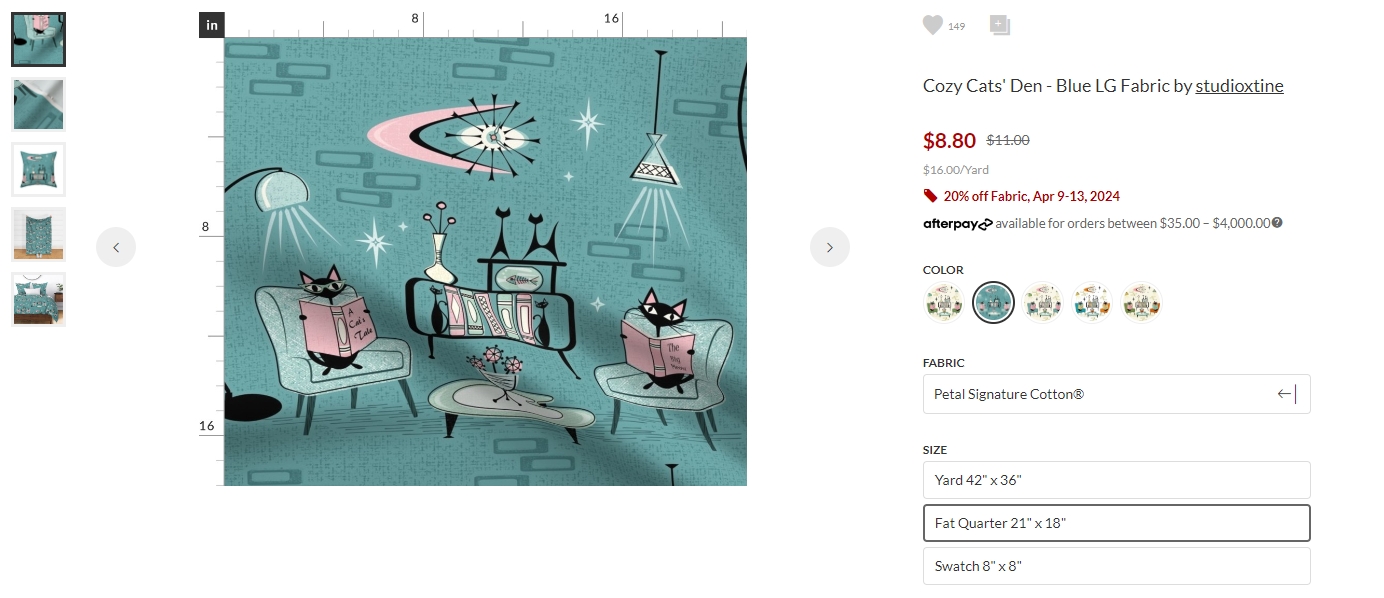Image resolution: width=1384 pixels, height=598 pixels.
Task: Select the Yard 42" x 36" size
Action: (1116, 480)
